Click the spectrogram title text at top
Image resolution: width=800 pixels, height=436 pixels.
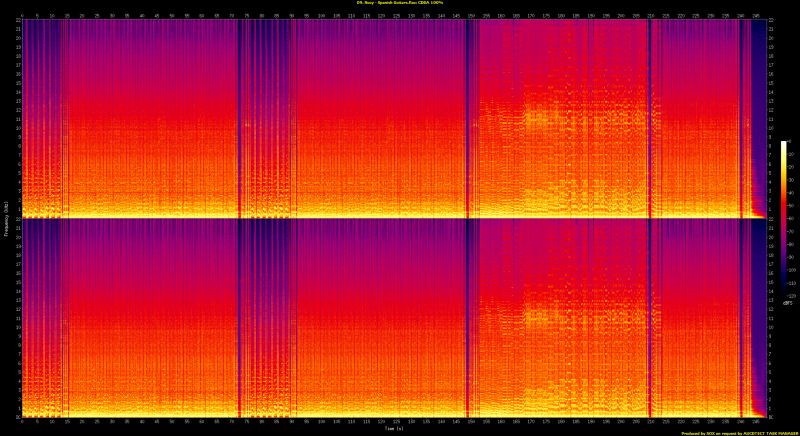[400, 4]
